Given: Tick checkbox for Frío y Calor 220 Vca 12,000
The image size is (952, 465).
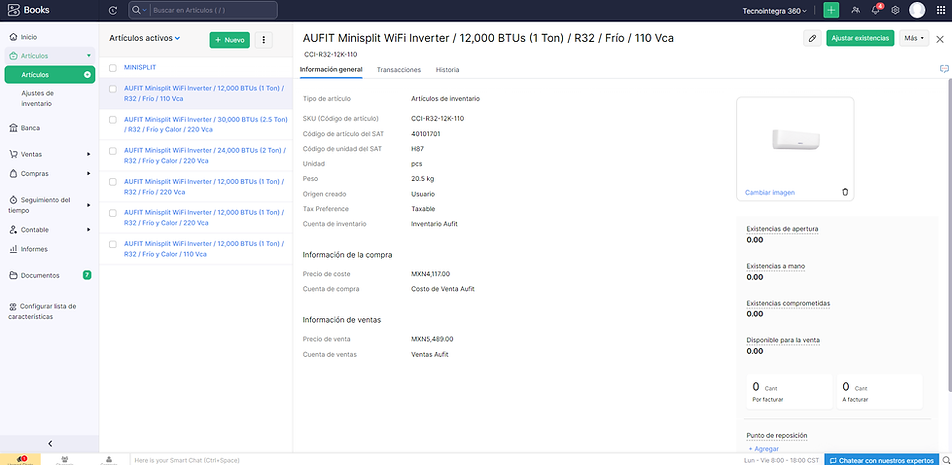Looking at the screenshot, I should pos(113,213).
